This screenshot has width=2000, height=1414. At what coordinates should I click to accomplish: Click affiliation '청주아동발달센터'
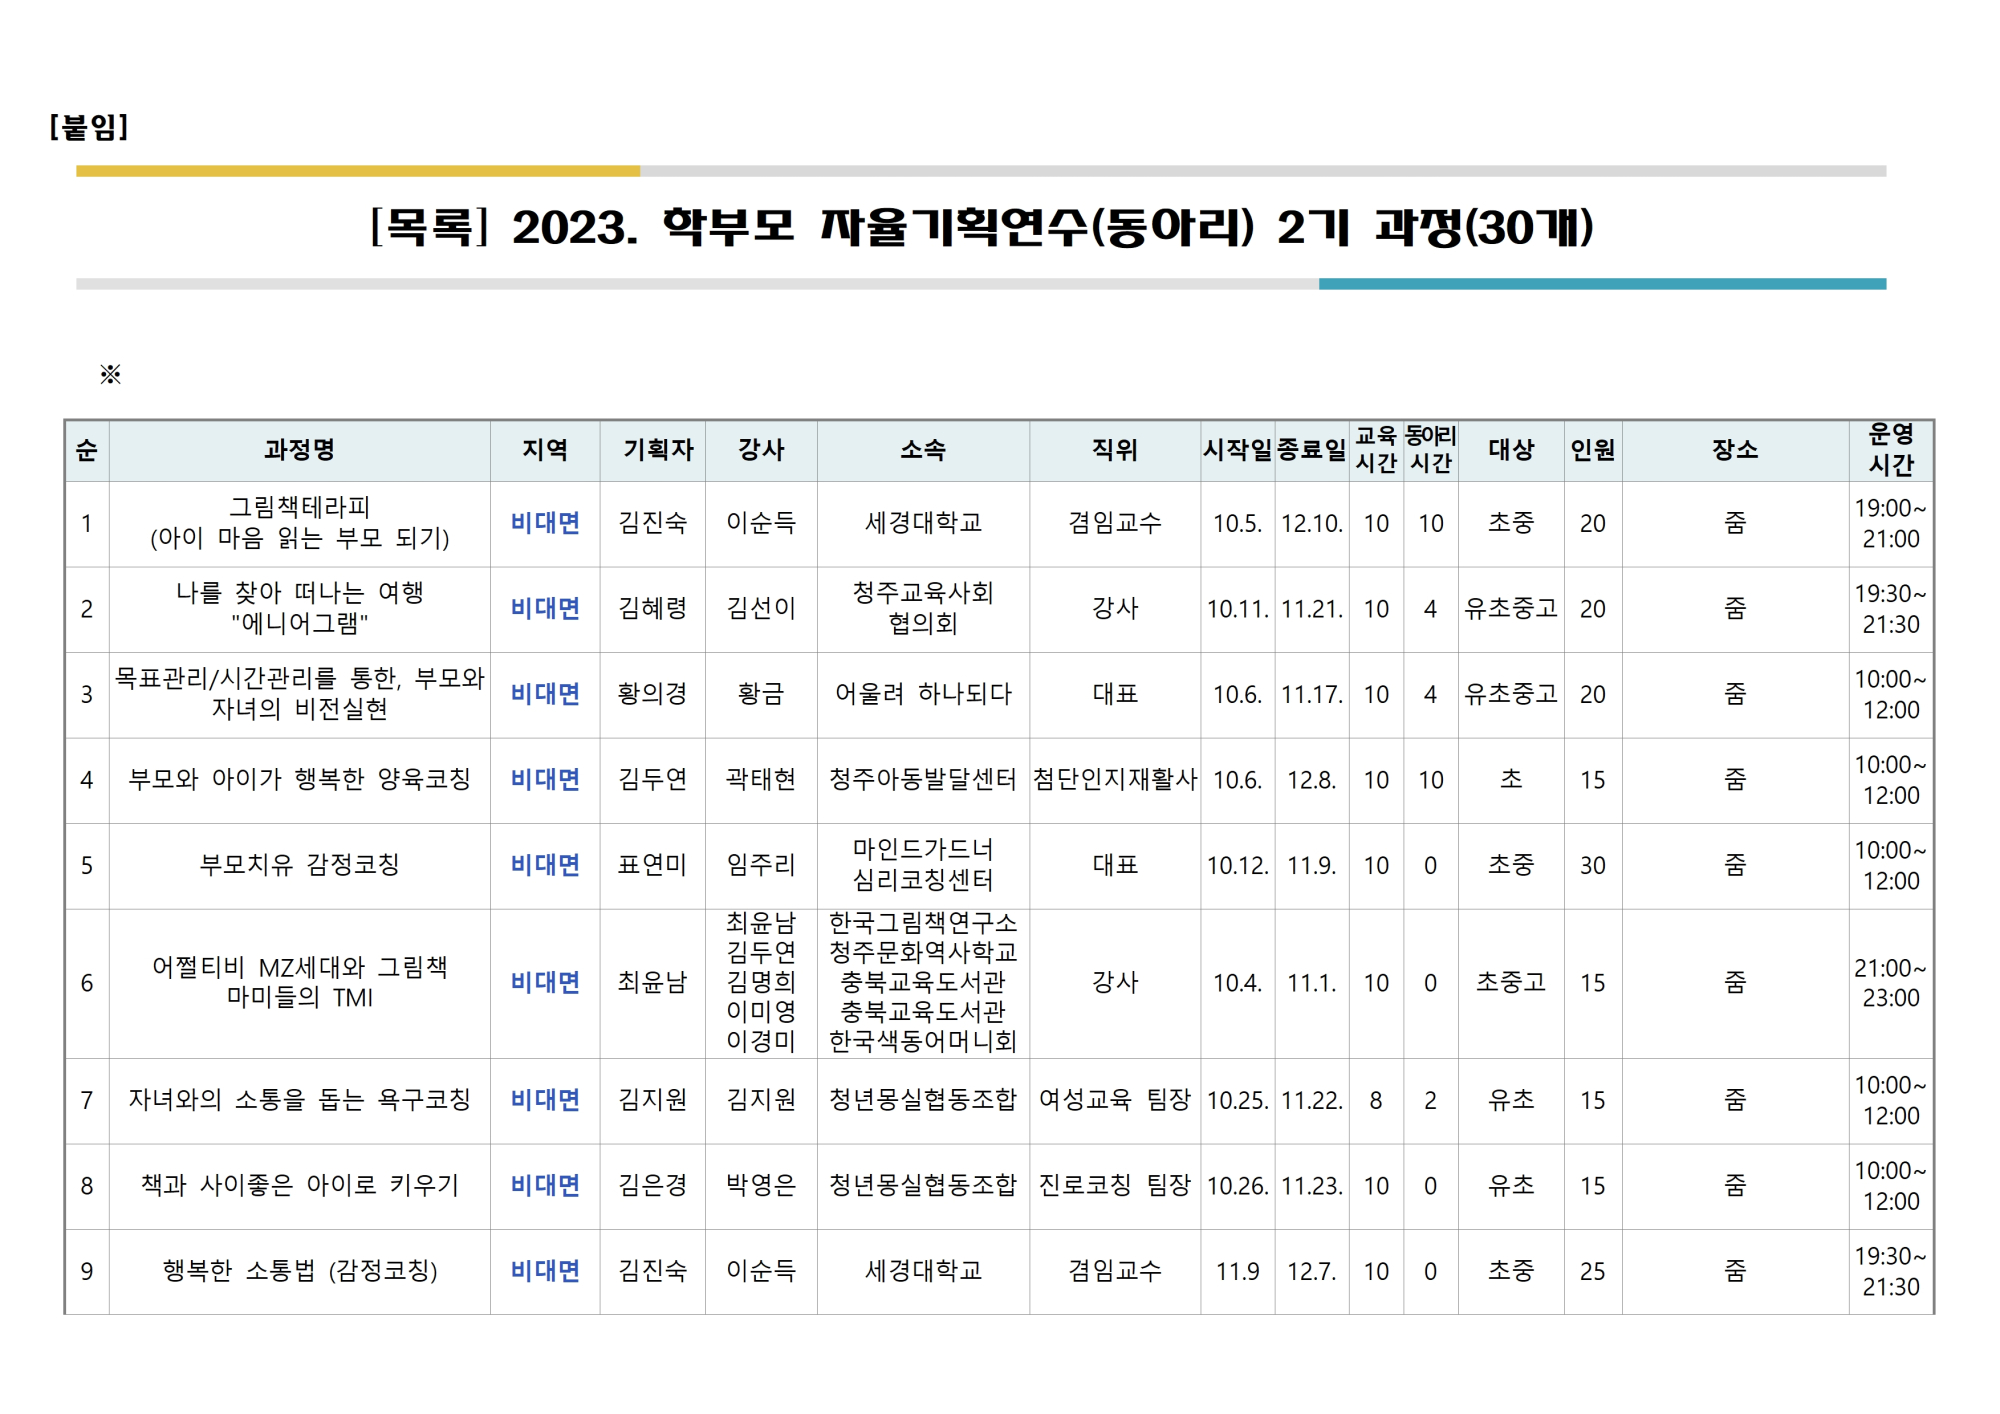point(923,779)
